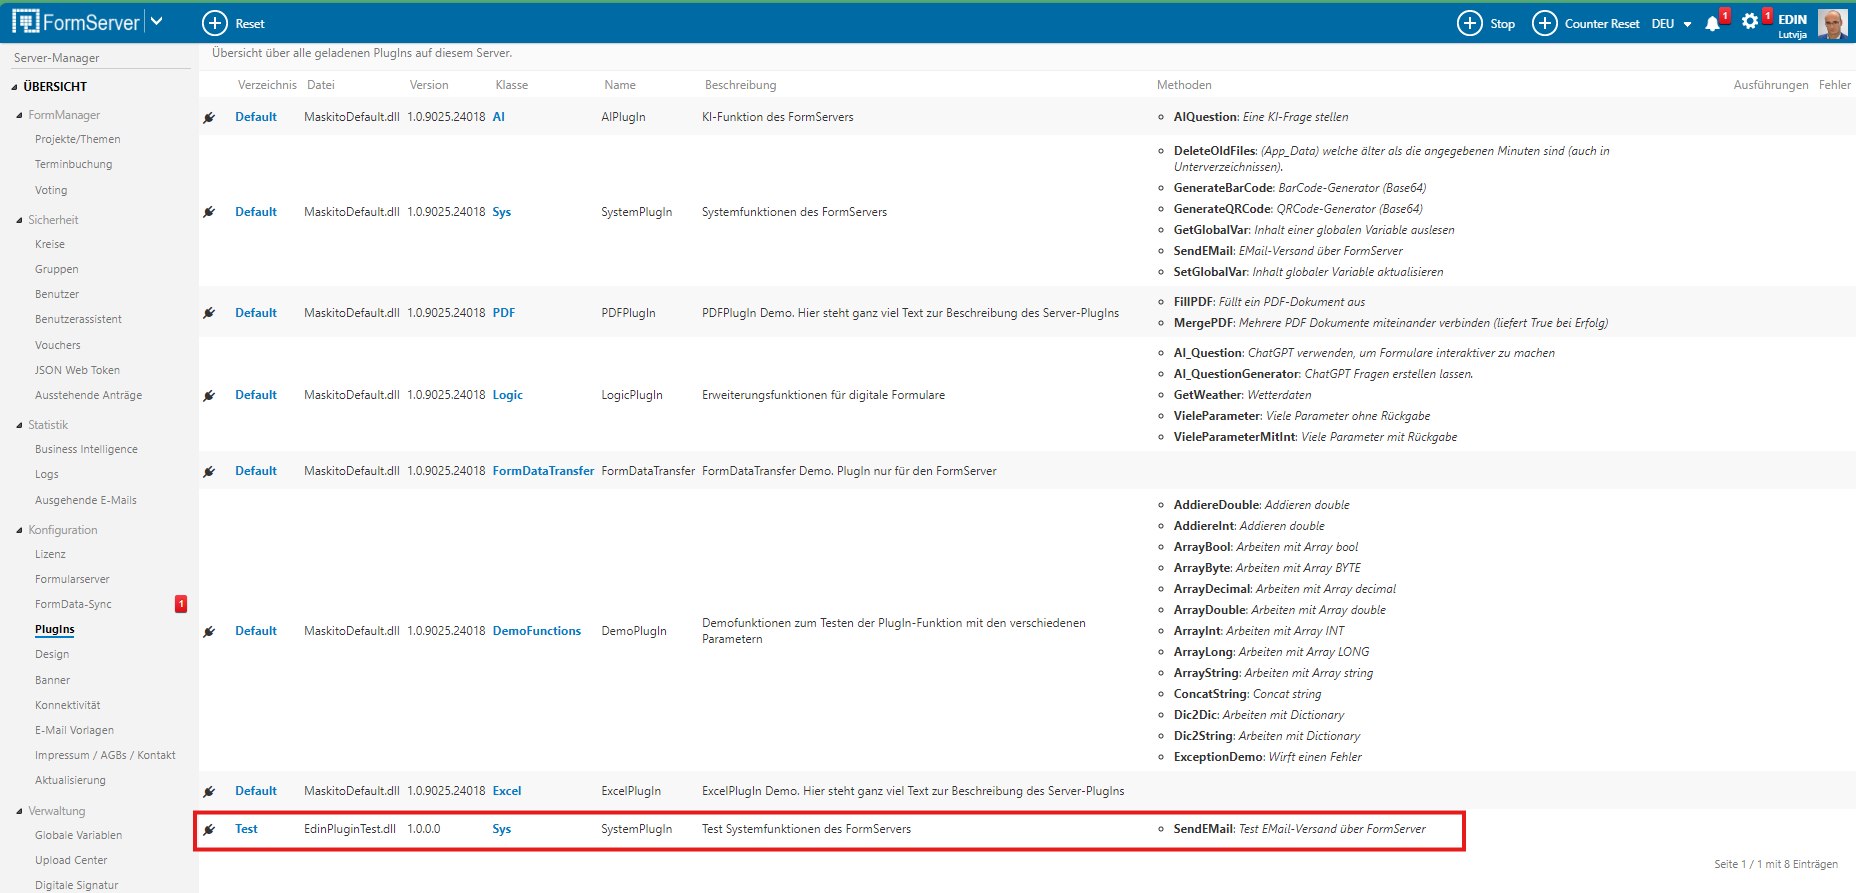Image resolution: width=1856 pixels, height=893 pixels.
Task: Open the notifications bell icon
Action: [1712, 23]
